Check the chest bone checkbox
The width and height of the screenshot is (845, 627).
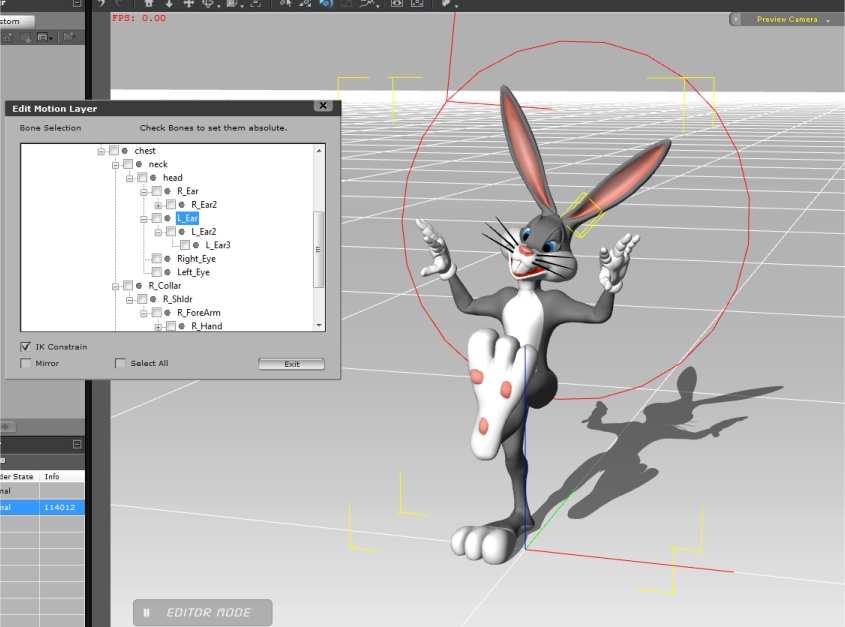coord(114,150)
